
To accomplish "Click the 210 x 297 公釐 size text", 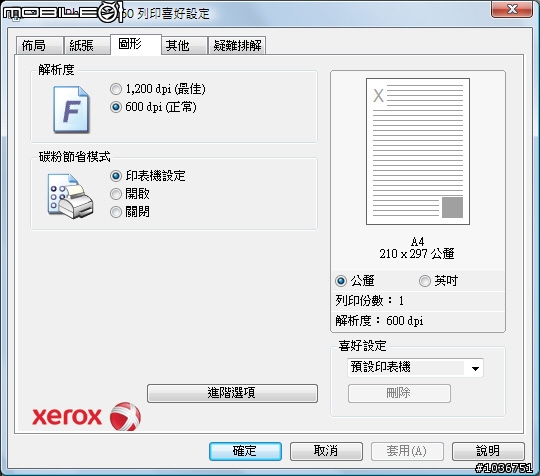I will point(417,254).
